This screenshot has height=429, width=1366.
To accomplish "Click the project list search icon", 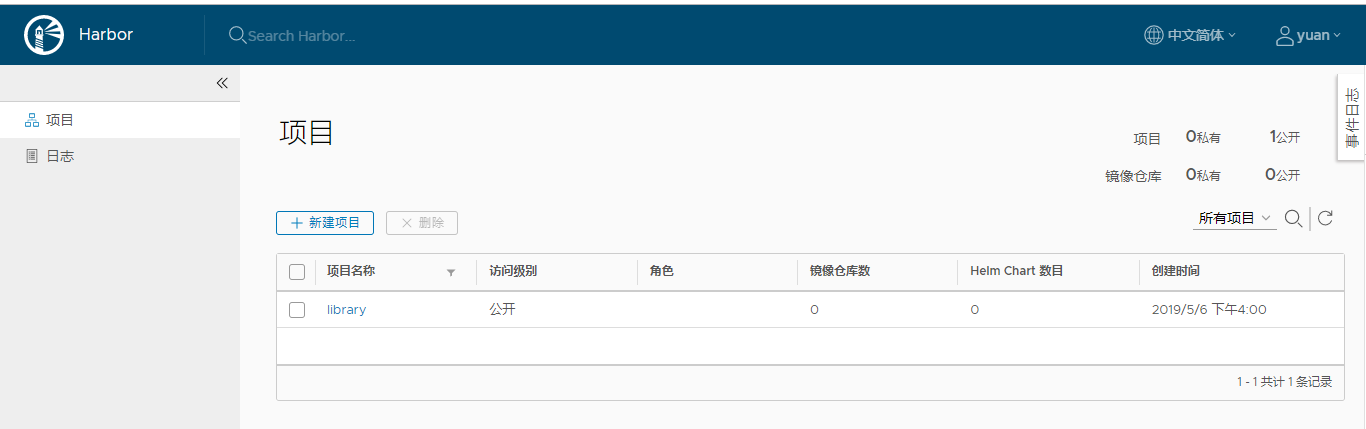I will [1293, 218].
